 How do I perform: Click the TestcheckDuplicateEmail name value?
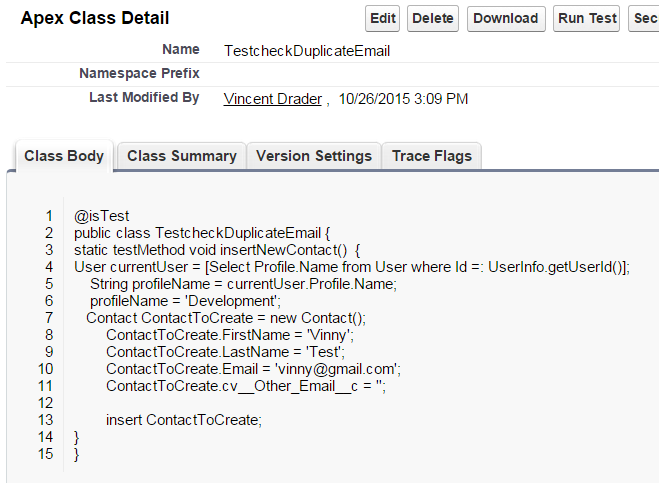click(x=307, y=51)
